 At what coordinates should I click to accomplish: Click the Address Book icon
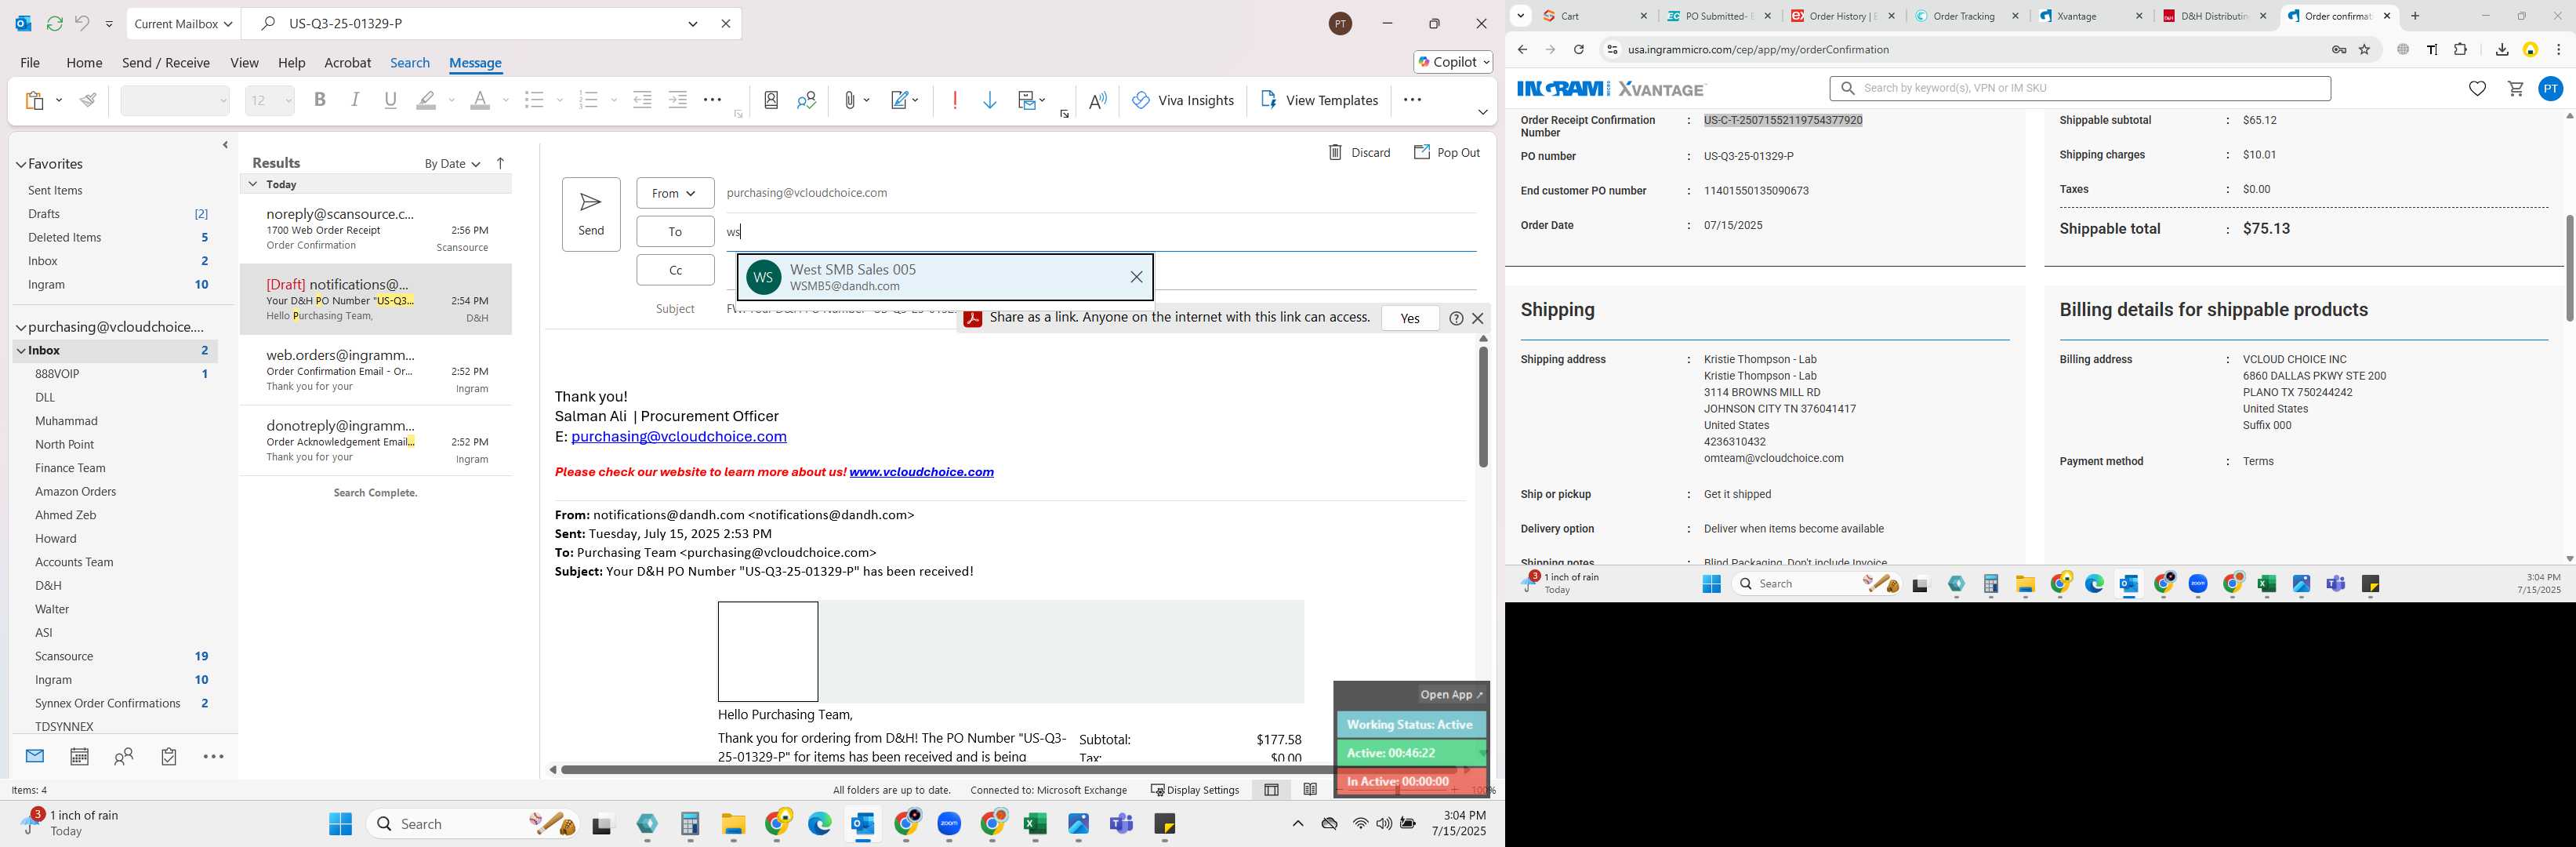pos(771,100)
